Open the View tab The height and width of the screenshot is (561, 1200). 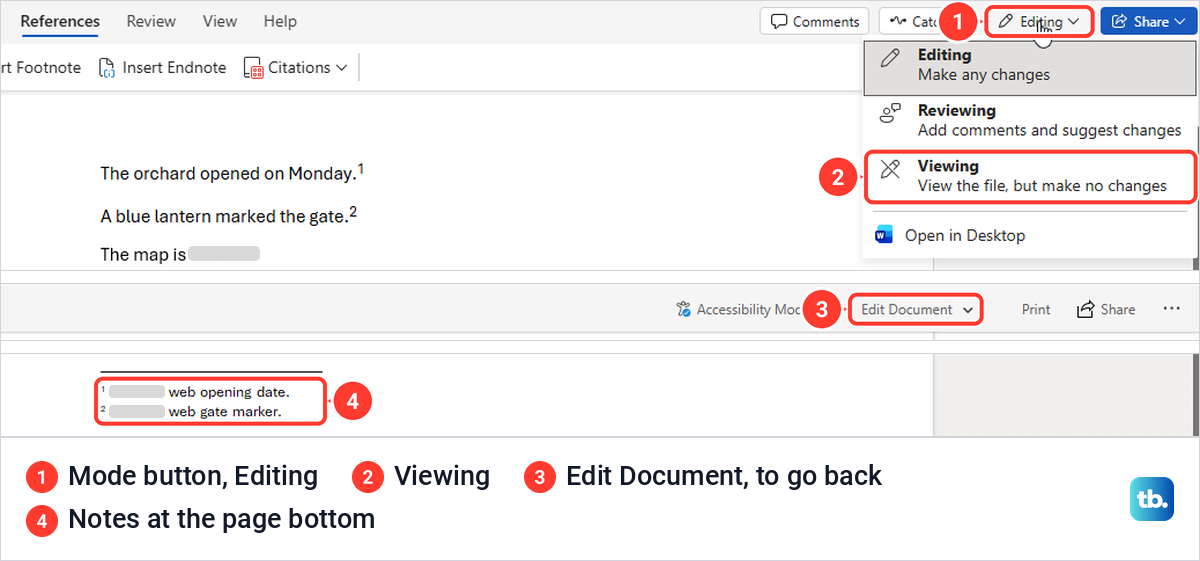pos(220,21)
